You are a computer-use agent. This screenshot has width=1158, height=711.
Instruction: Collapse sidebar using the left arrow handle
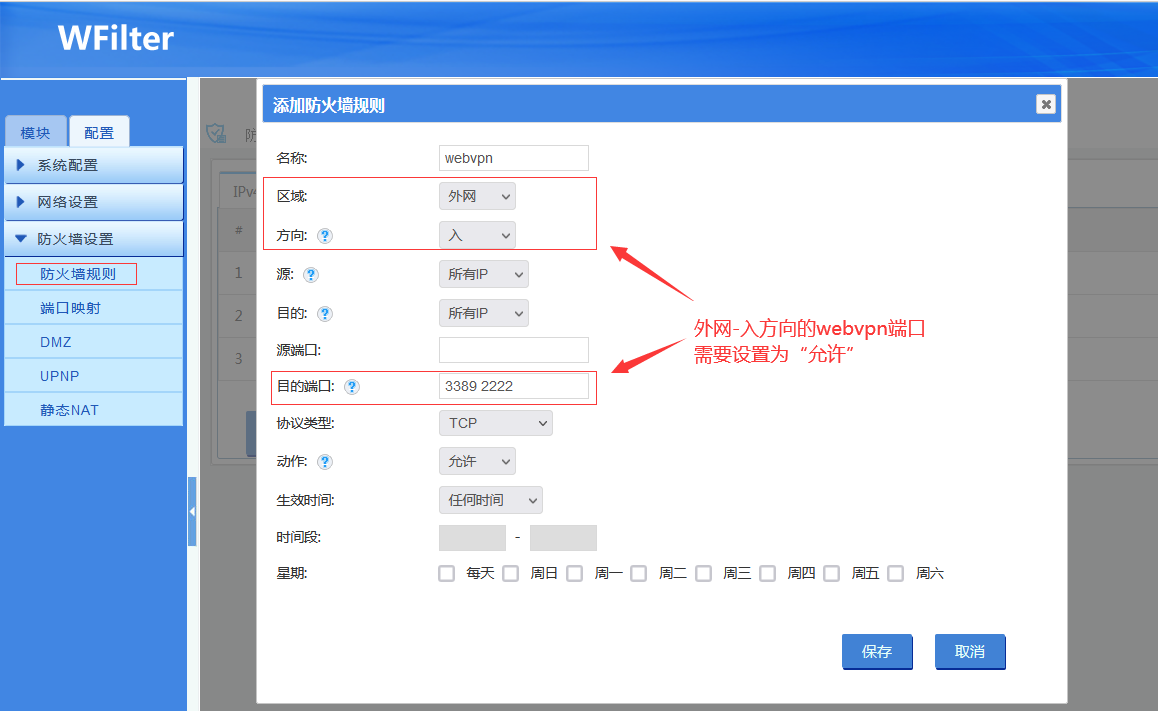click(x=192, y=511)
